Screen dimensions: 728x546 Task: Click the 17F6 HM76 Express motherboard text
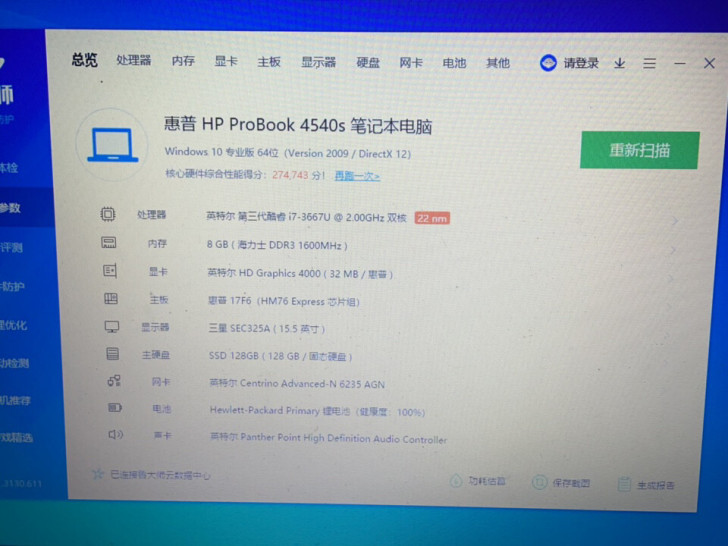pos(283,301)
